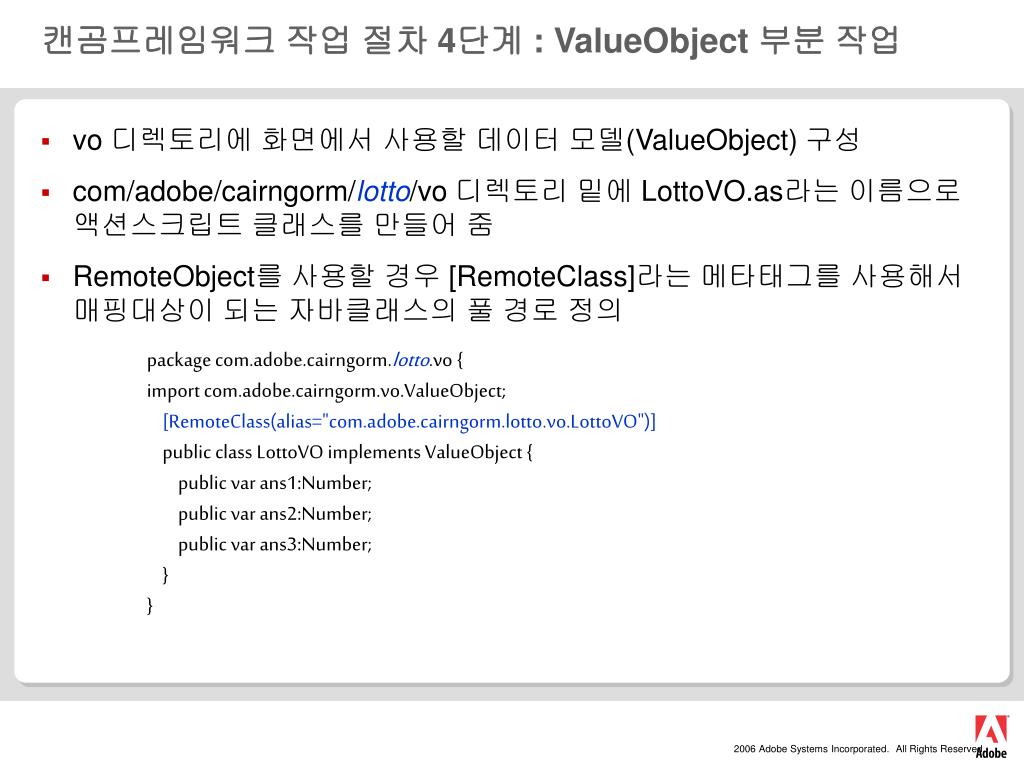1024x768 pixels.
Task: Select the import ValueObject code line
Action: (326, 391)
